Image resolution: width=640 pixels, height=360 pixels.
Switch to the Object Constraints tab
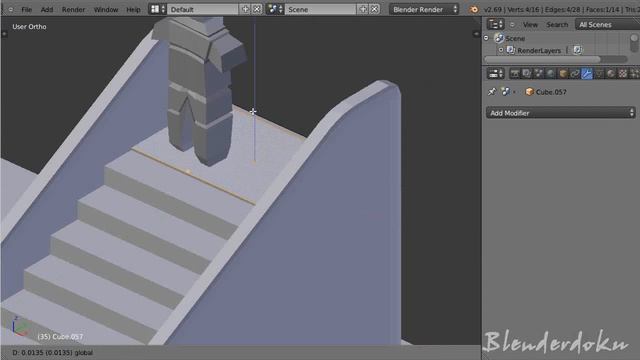coord(575,73)
